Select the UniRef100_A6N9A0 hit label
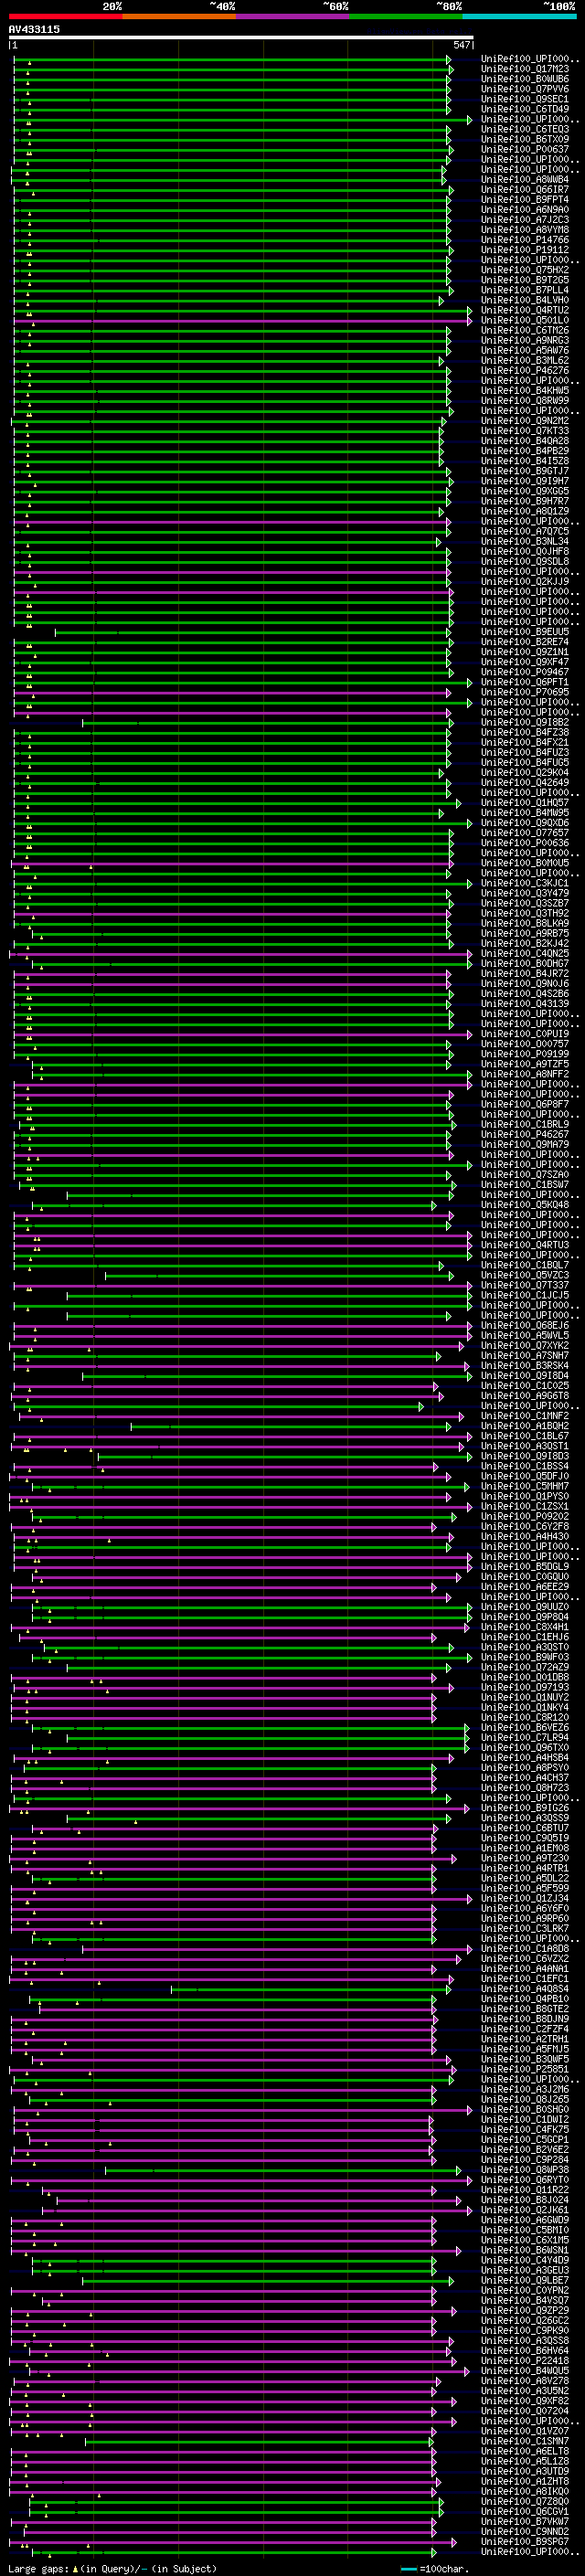 tap(525, 210)
